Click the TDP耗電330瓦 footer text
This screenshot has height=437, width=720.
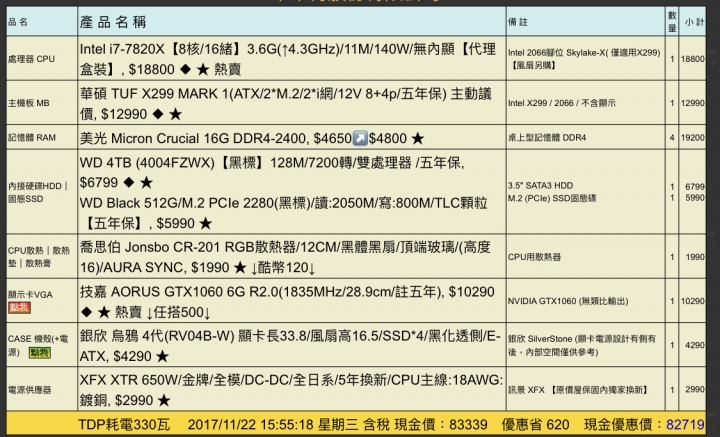click(x=124, y=425)
